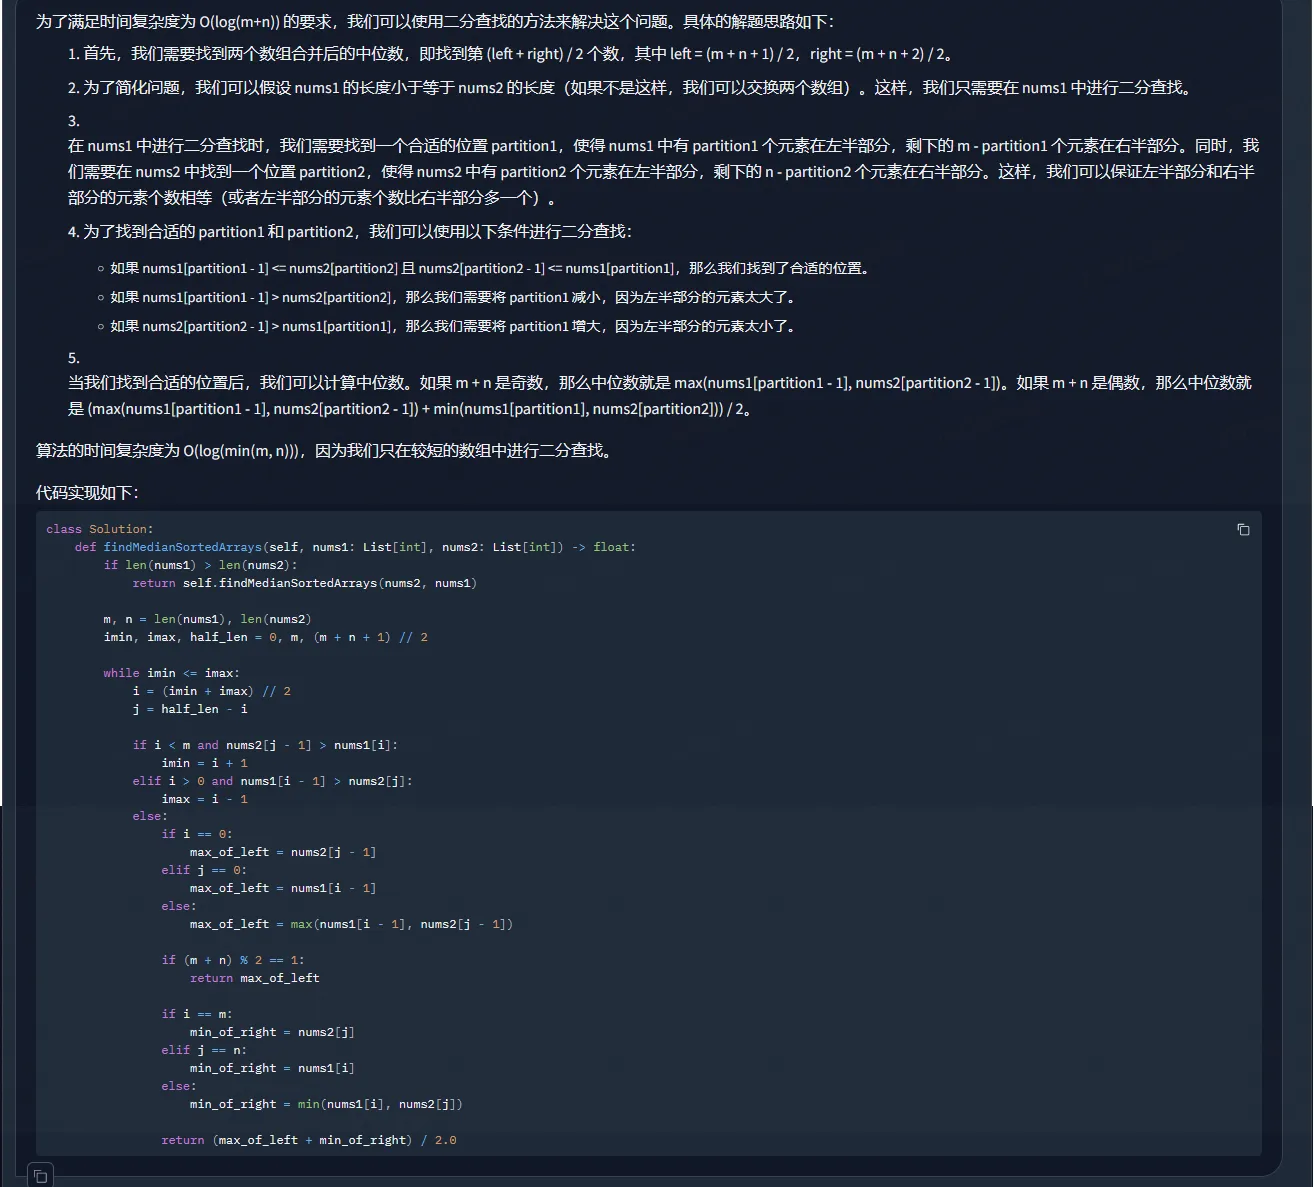Screen dimensions: 1314x1187
Task: Click 'max_of_left = nums1[i - 1]' line
Action: pos(283,888)
